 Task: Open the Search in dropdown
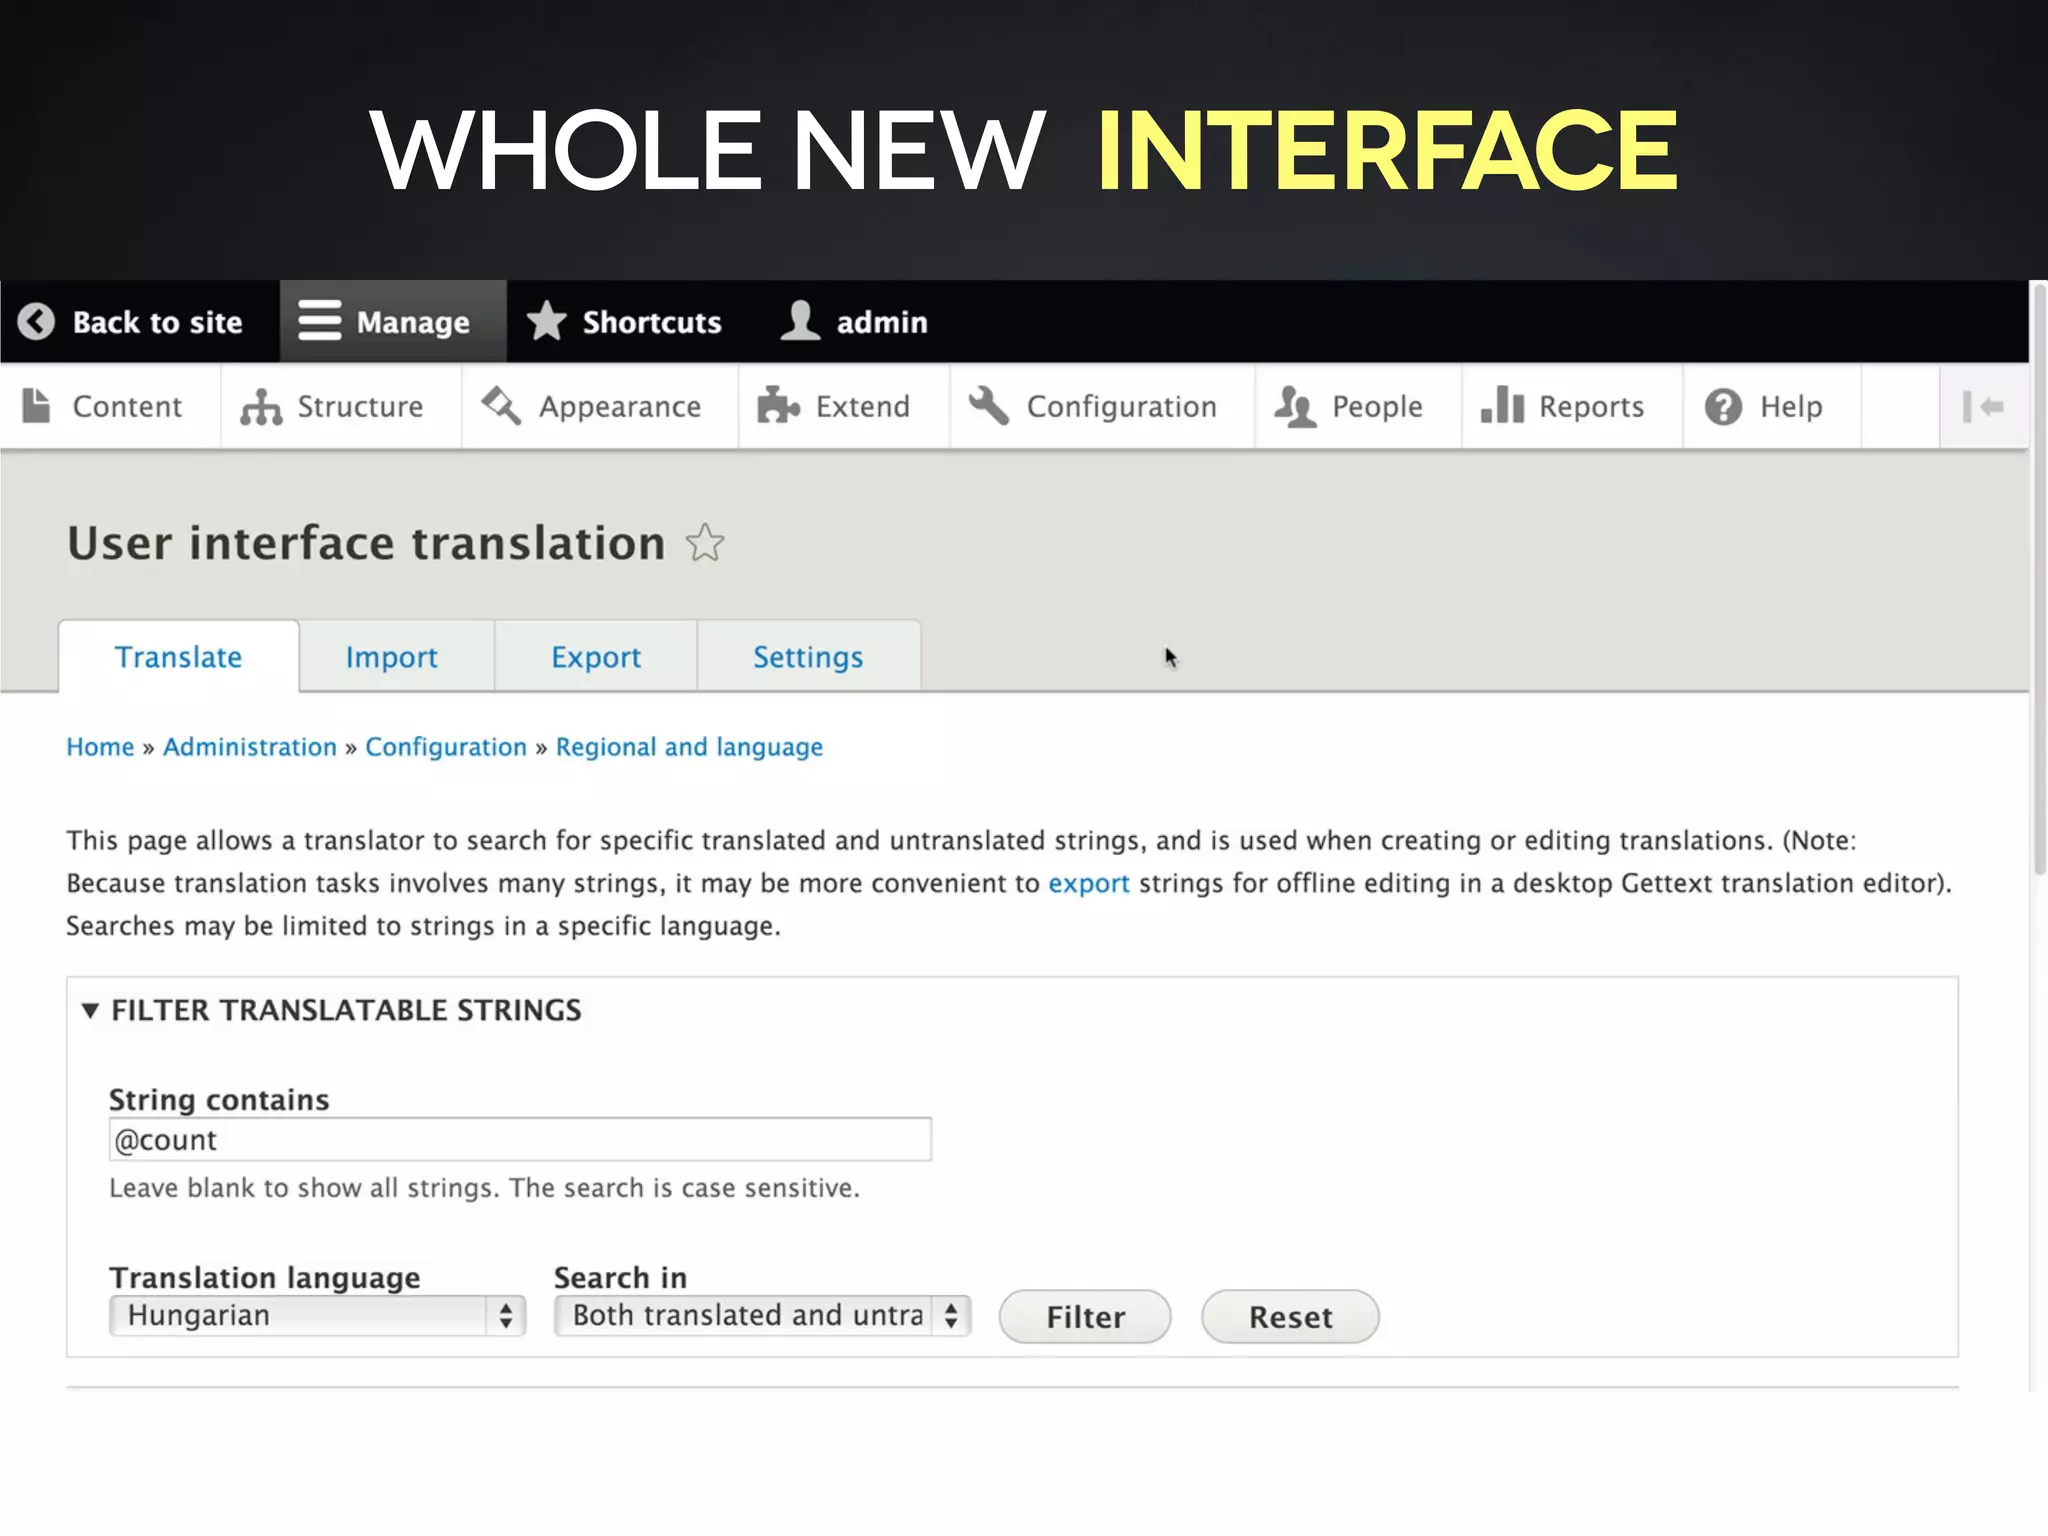(x=762, y=1316)
